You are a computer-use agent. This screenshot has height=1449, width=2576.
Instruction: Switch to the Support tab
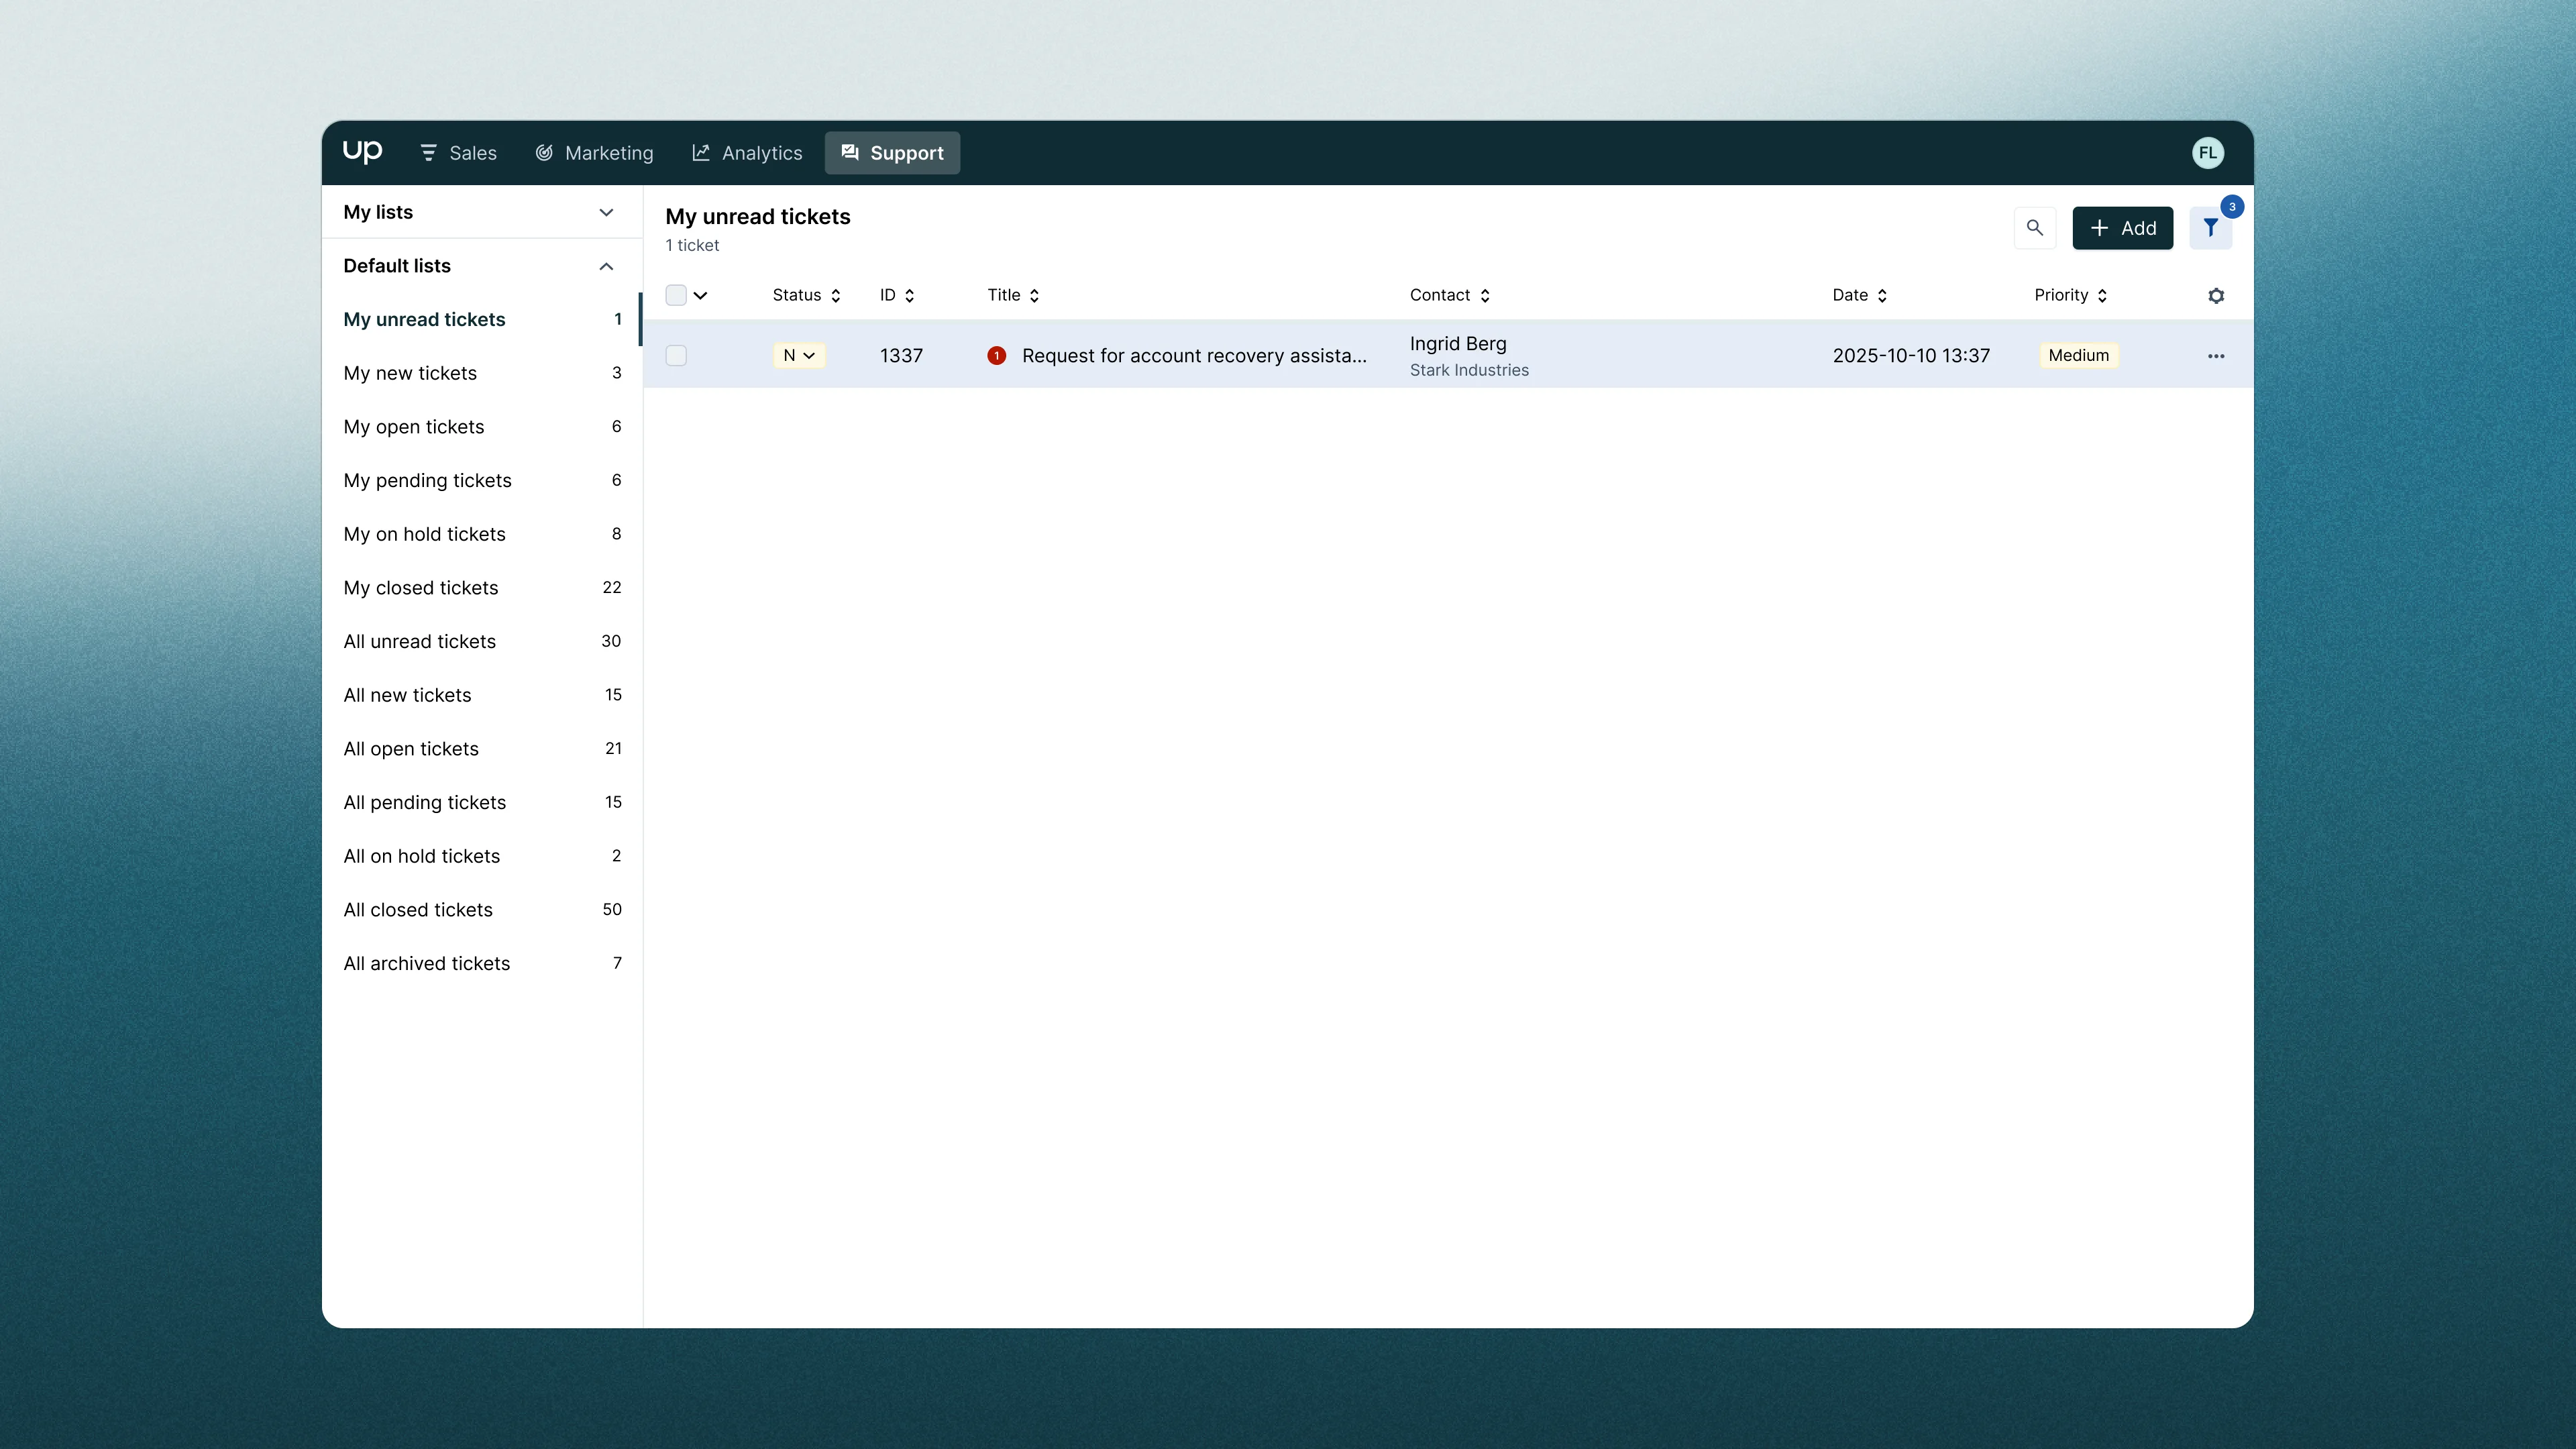(x=892, y=153)
